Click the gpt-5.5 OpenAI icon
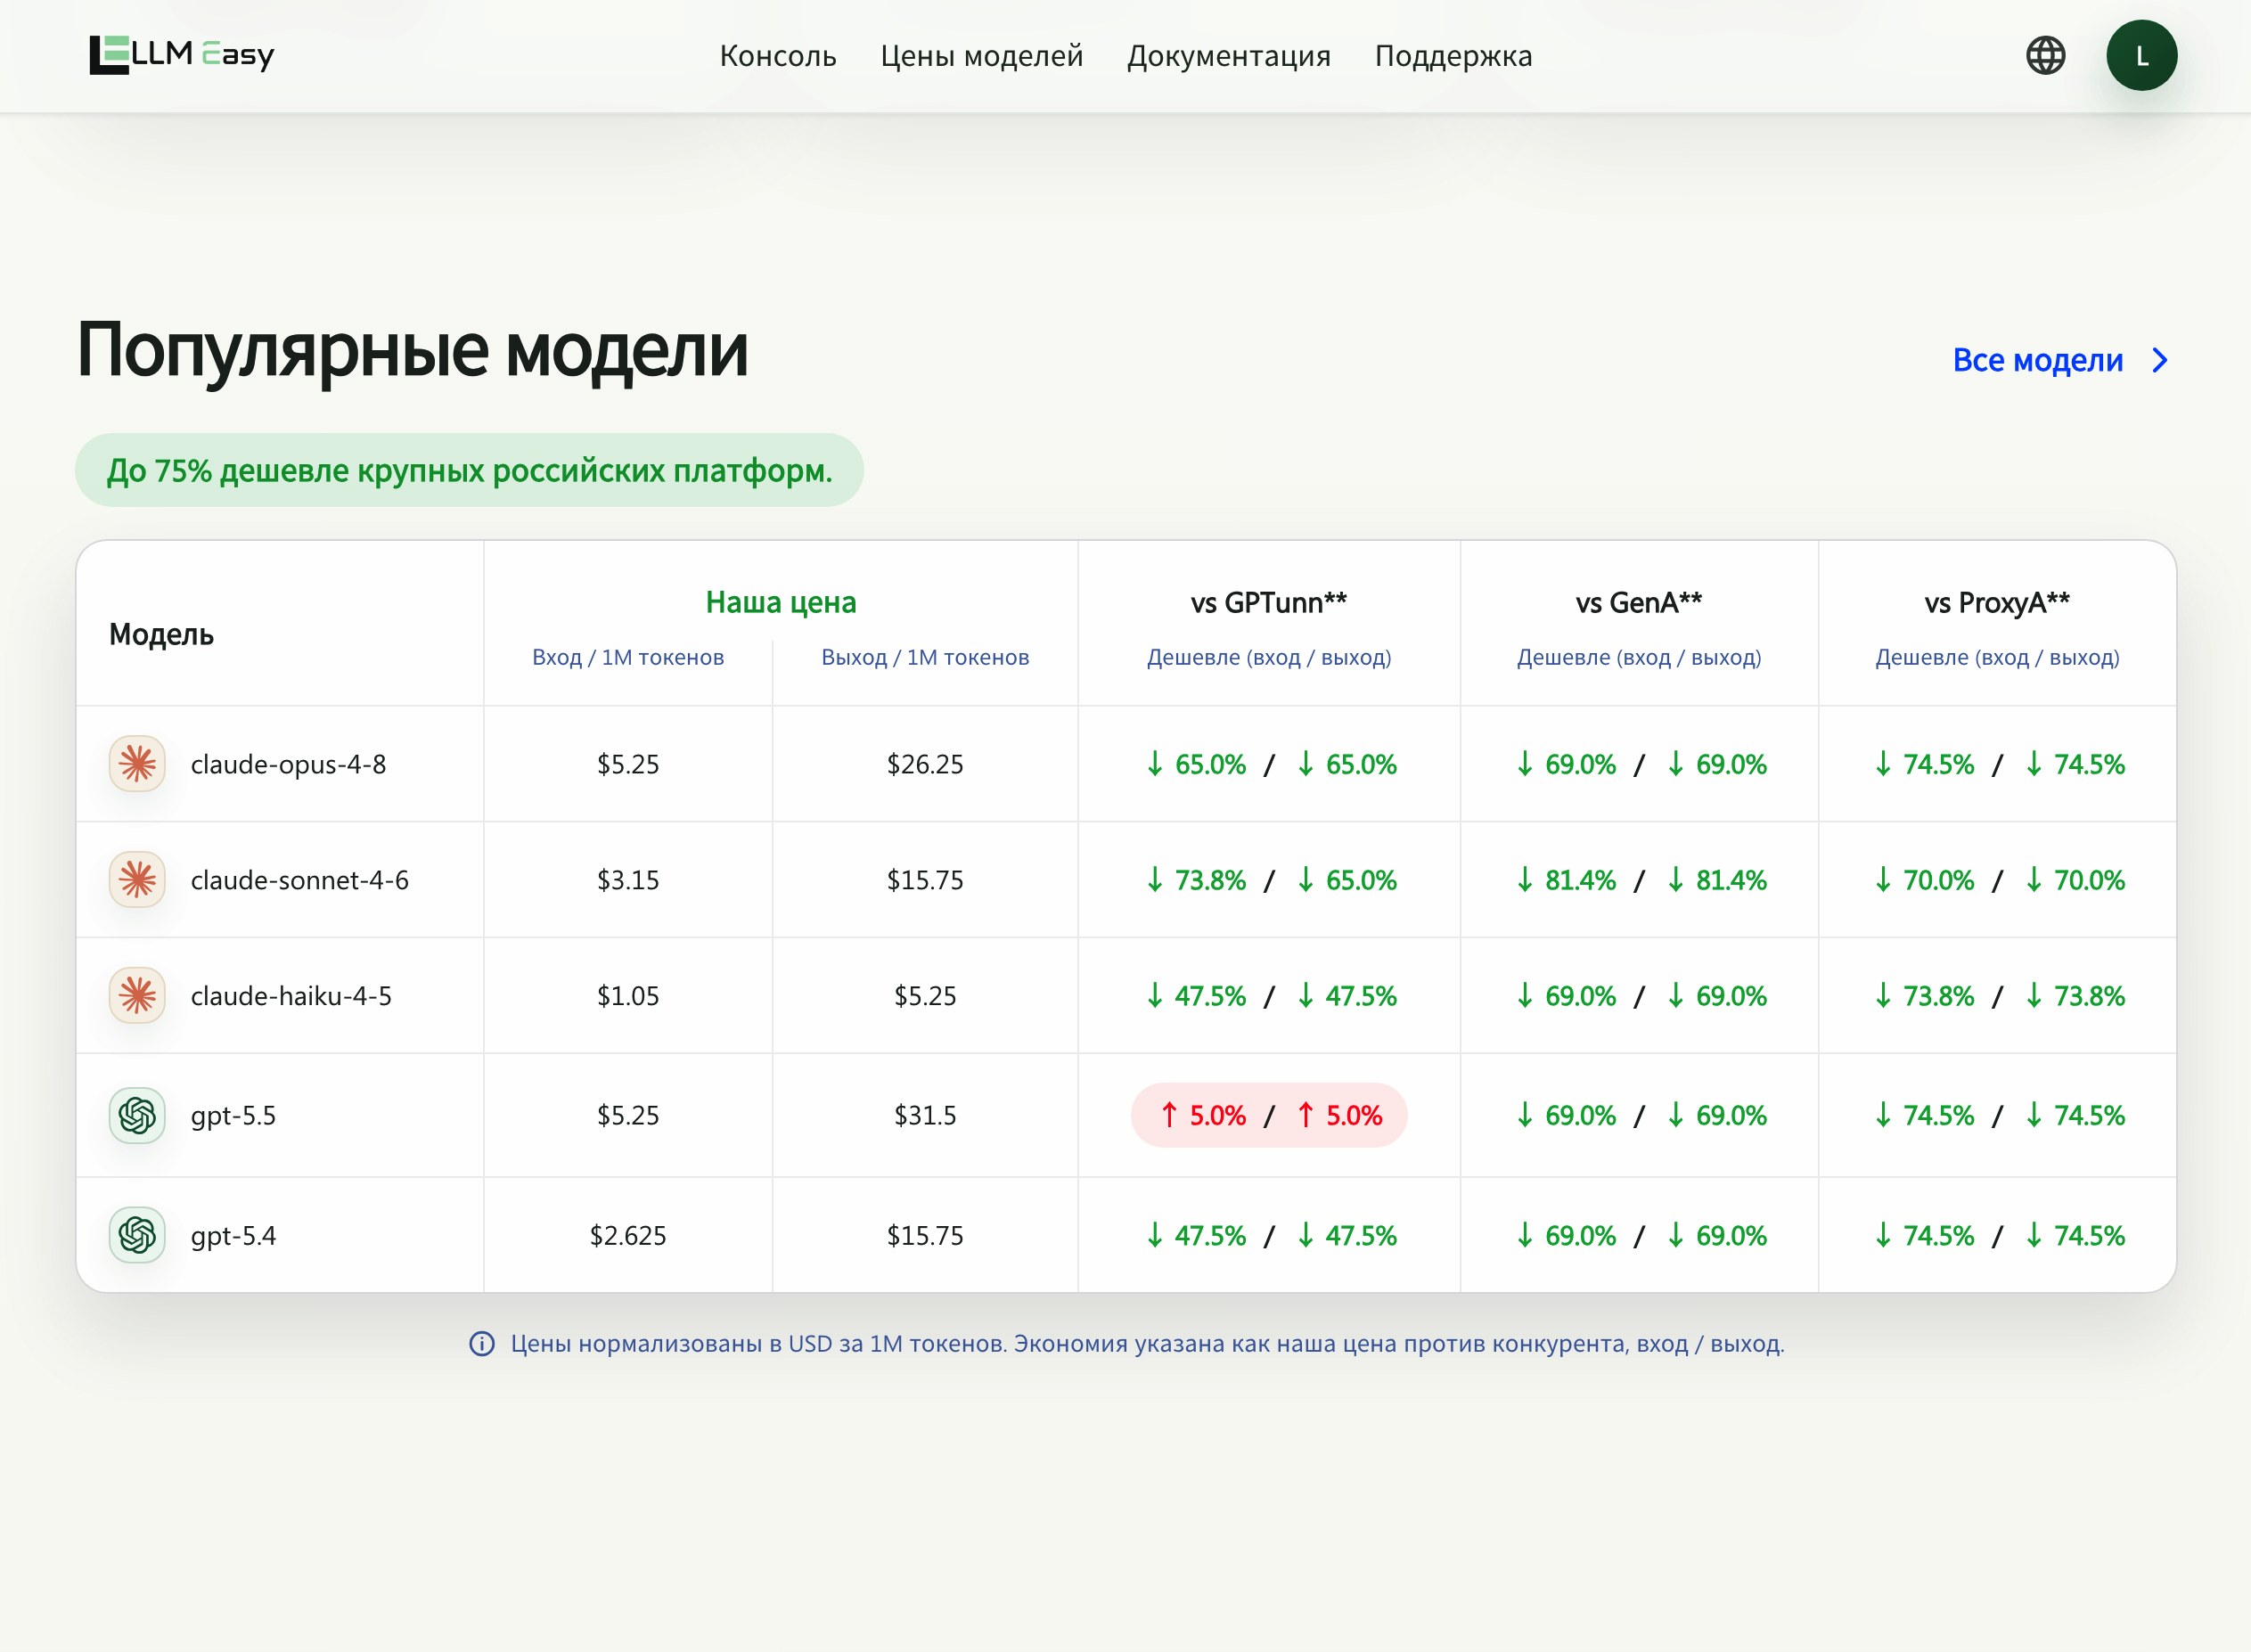The height and width of the screenshot is (1652, 2251). (x=137, y=1115)
